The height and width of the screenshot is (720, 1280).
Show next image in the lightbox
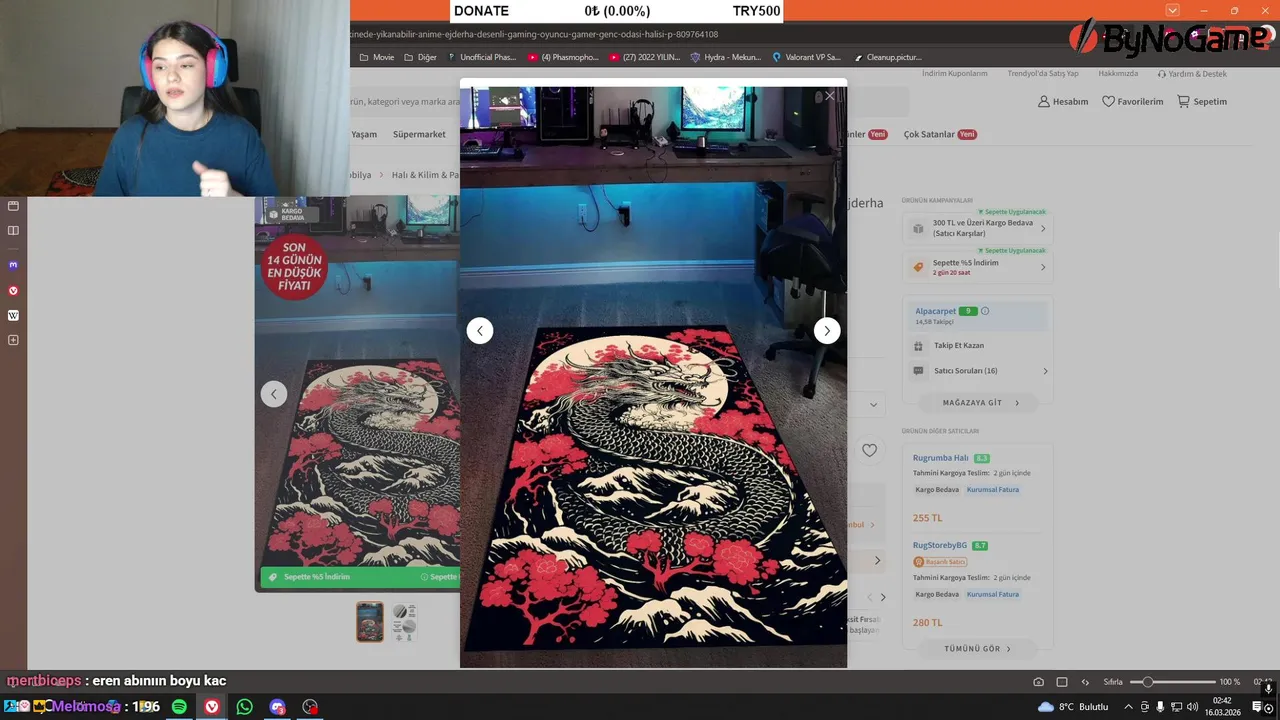pyautogui.click(x=827, y=331)
